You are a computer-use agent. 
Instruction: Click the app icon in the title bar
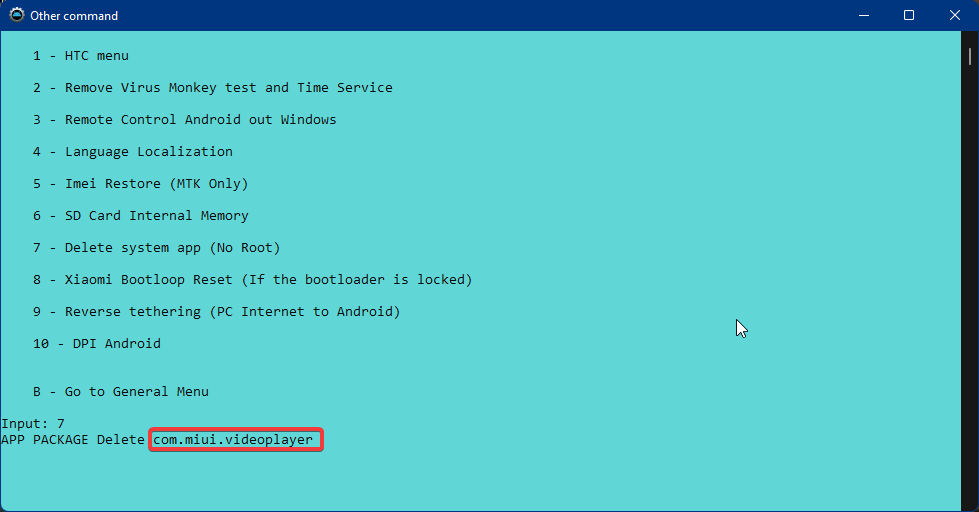pyautogui.click(x=17, y=15)
